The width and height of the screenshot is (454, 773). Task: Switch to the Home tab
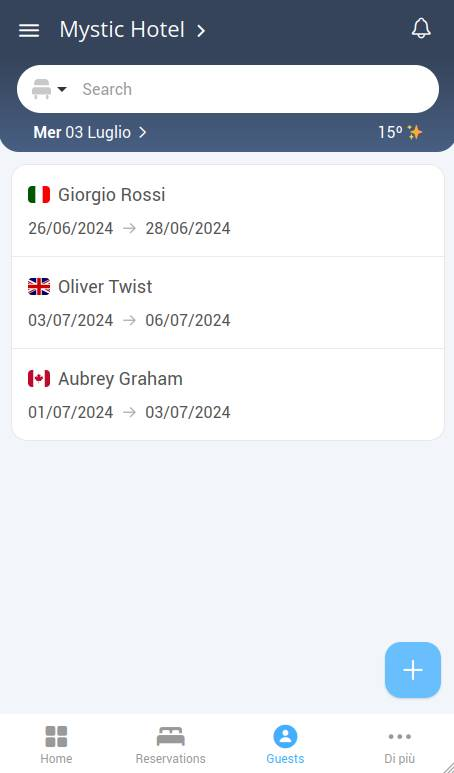tap(56, 744)
